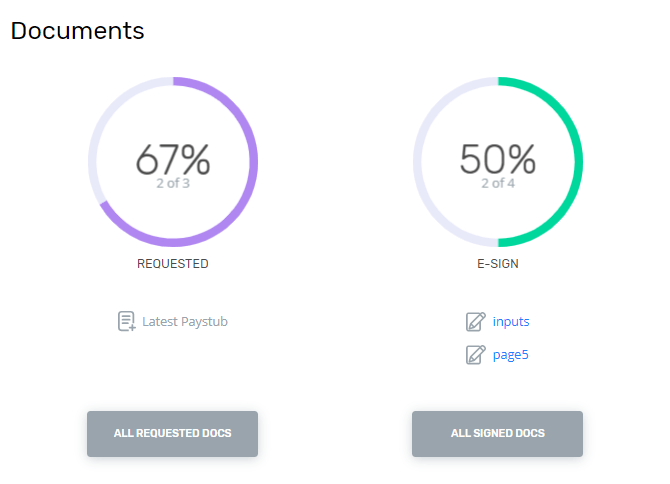
Task: View All Signed Docs
Action: point(497,434)
